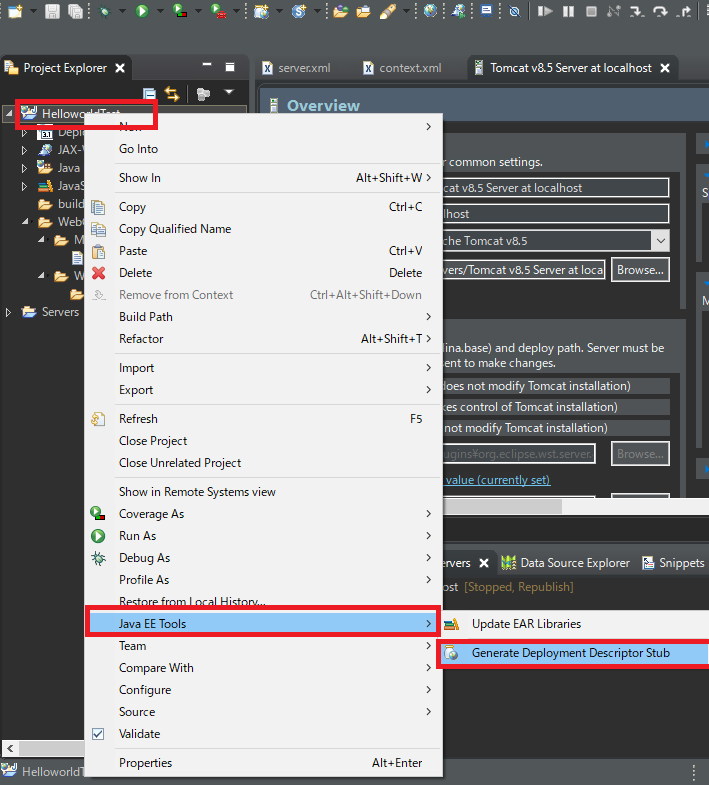Click the editor horizontal scrollbar thumb
The image size is (709, 785).
tap(502, 506)
